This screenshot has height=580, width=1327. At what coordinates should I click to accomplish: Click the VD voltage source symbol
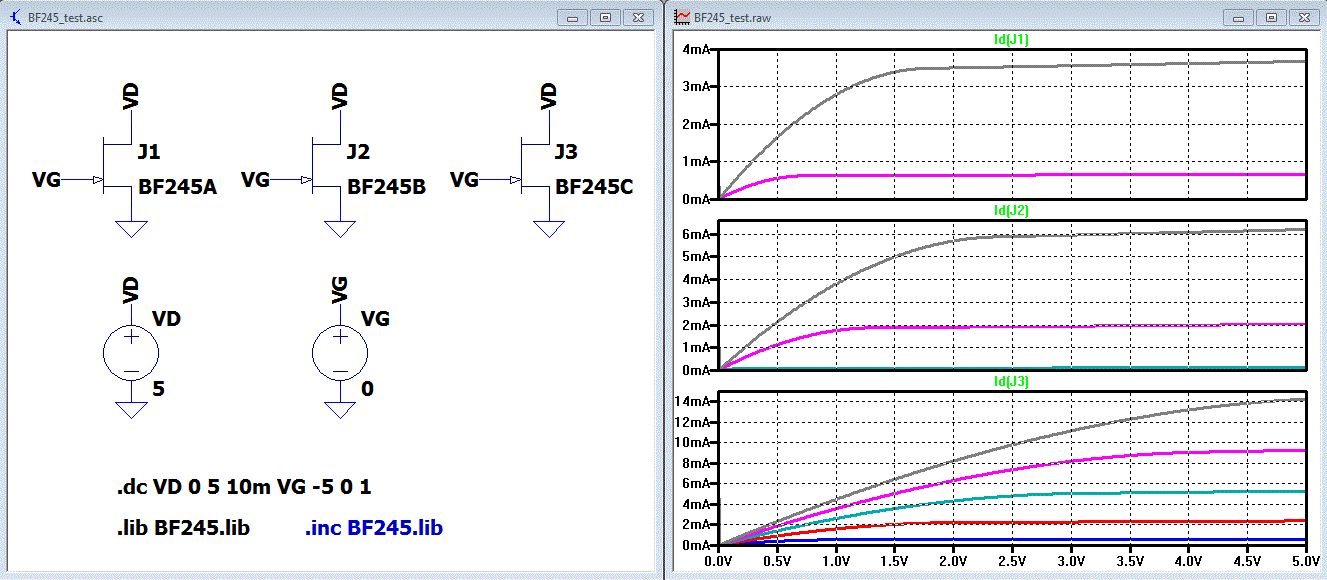click(131, 353)
